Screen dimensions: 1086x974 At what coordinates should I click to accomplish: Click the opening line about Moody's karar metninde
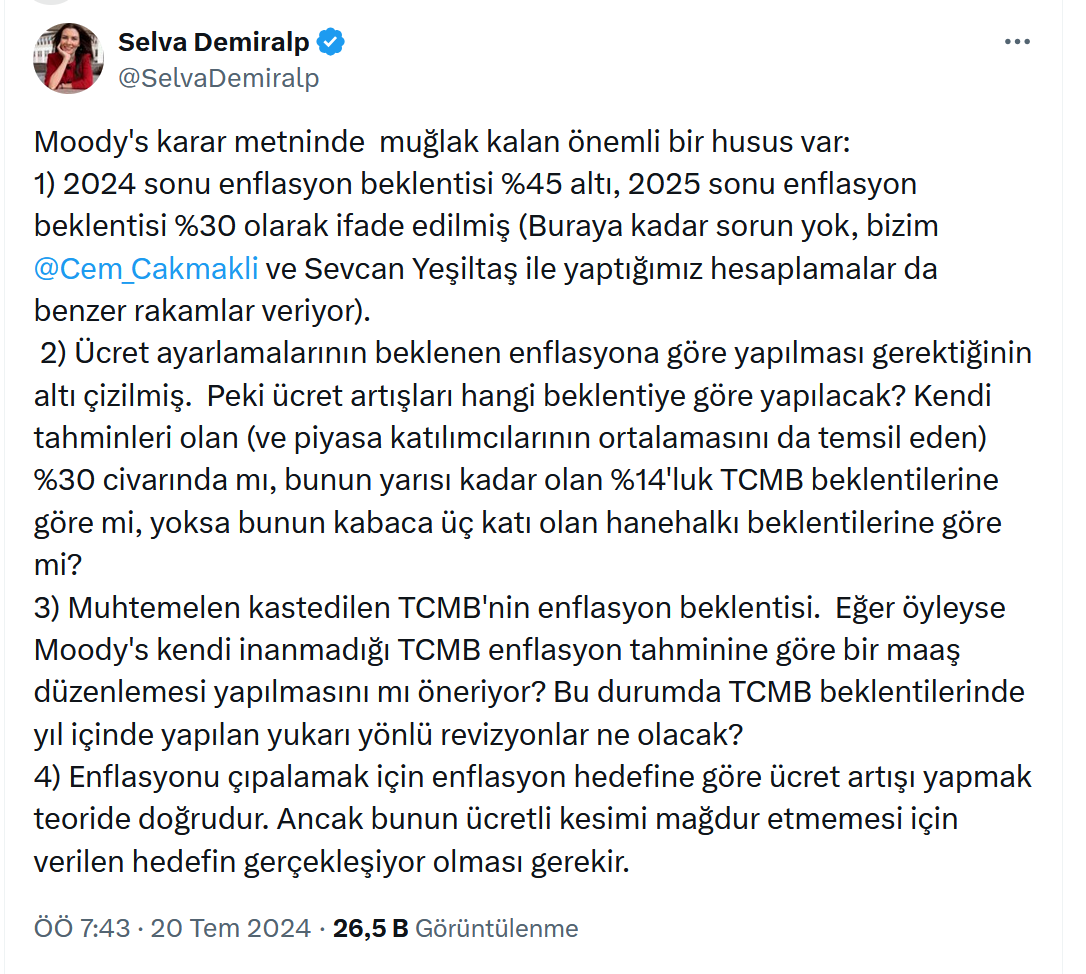(x=441, y=141)
